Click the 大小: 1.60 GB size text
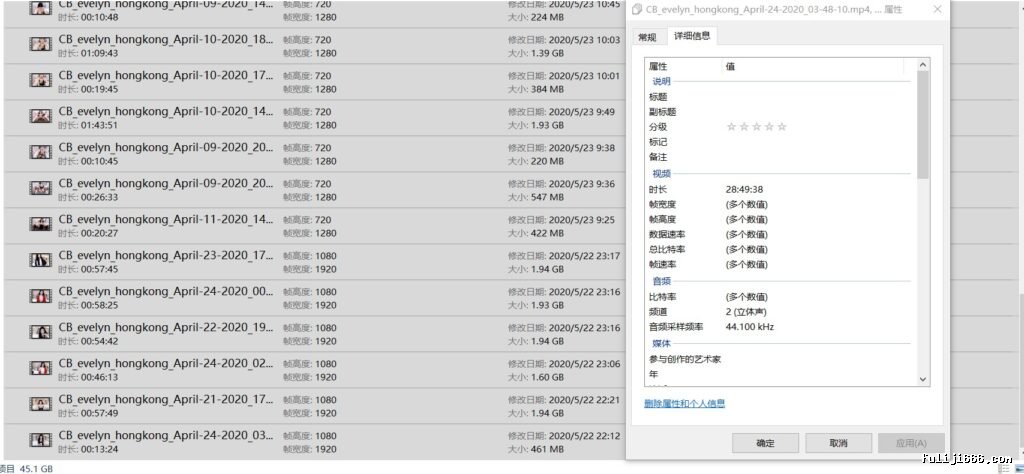This screenshot has width=1024, height=474. pyautogui.click(x=536, y=377)
